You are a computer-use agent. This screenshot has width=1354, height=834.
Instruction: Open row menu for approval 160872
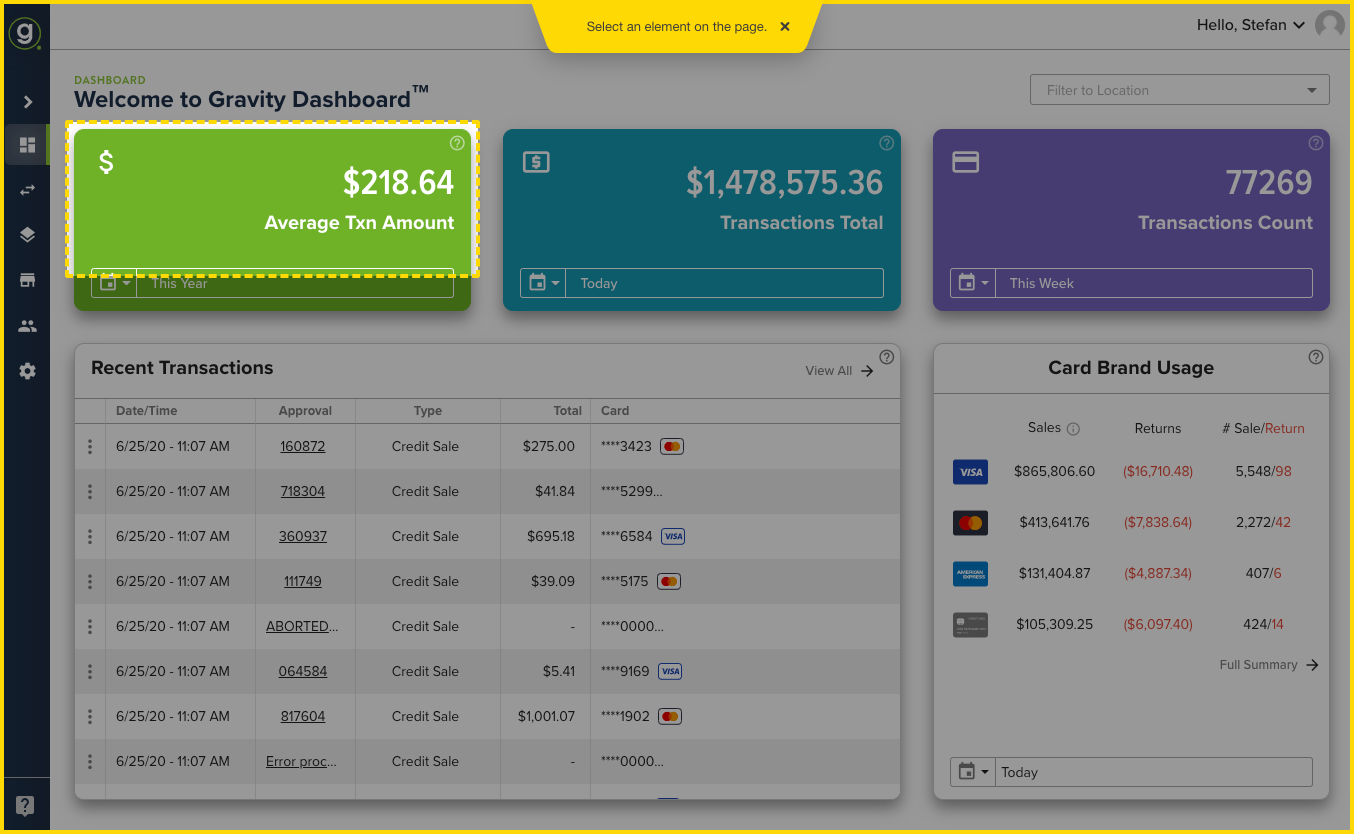tap(90, 446)
